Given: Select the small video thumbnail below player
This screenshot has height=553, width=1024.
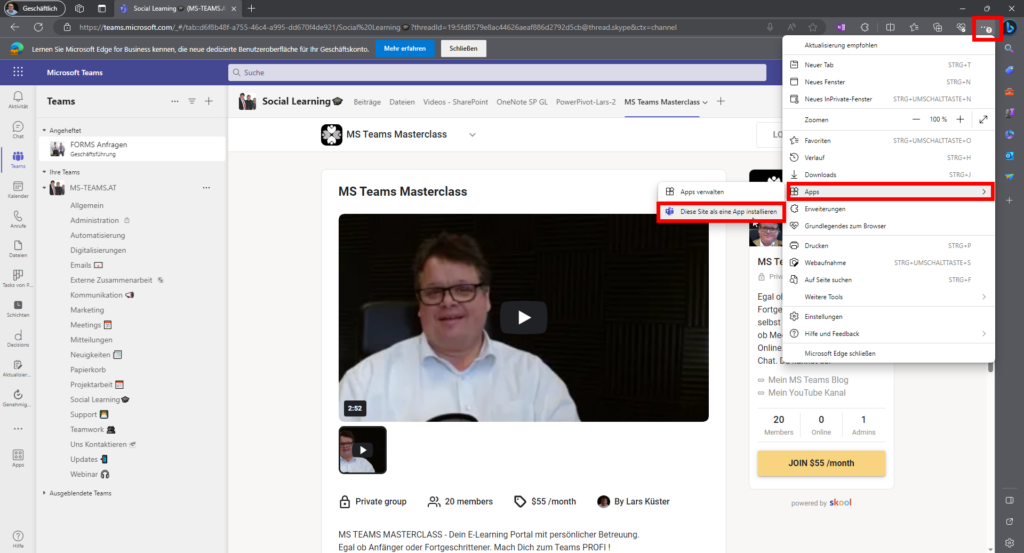Looking at the screenshot, I should [362, 450].
